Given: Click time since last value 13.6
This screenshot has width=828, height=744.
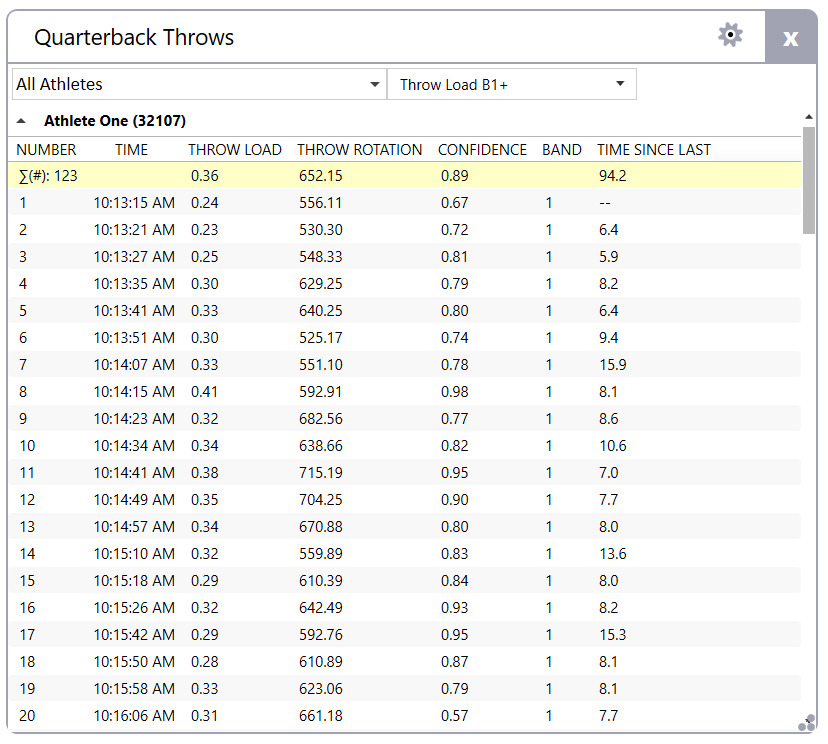Looking at the screenshot, I should click(x=613, y=553).
